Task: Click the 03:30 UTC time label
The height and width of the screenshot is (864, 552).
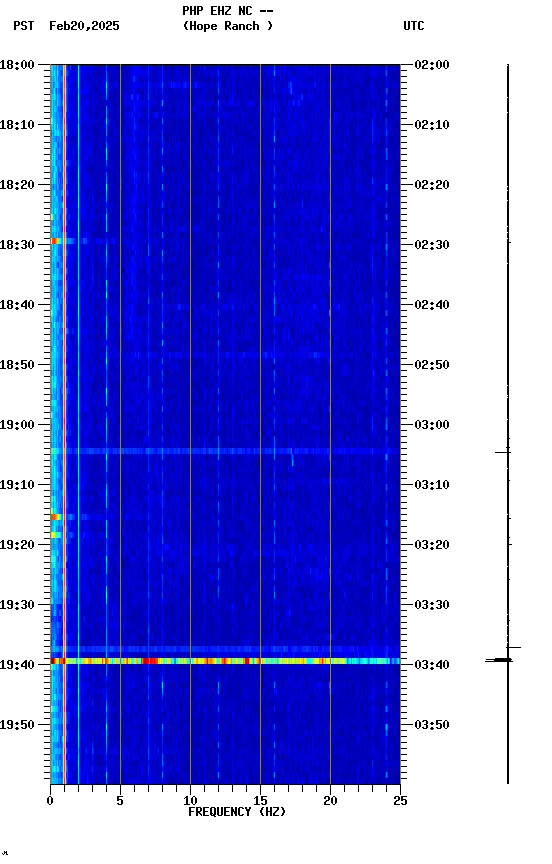Action: coord(432,606)
